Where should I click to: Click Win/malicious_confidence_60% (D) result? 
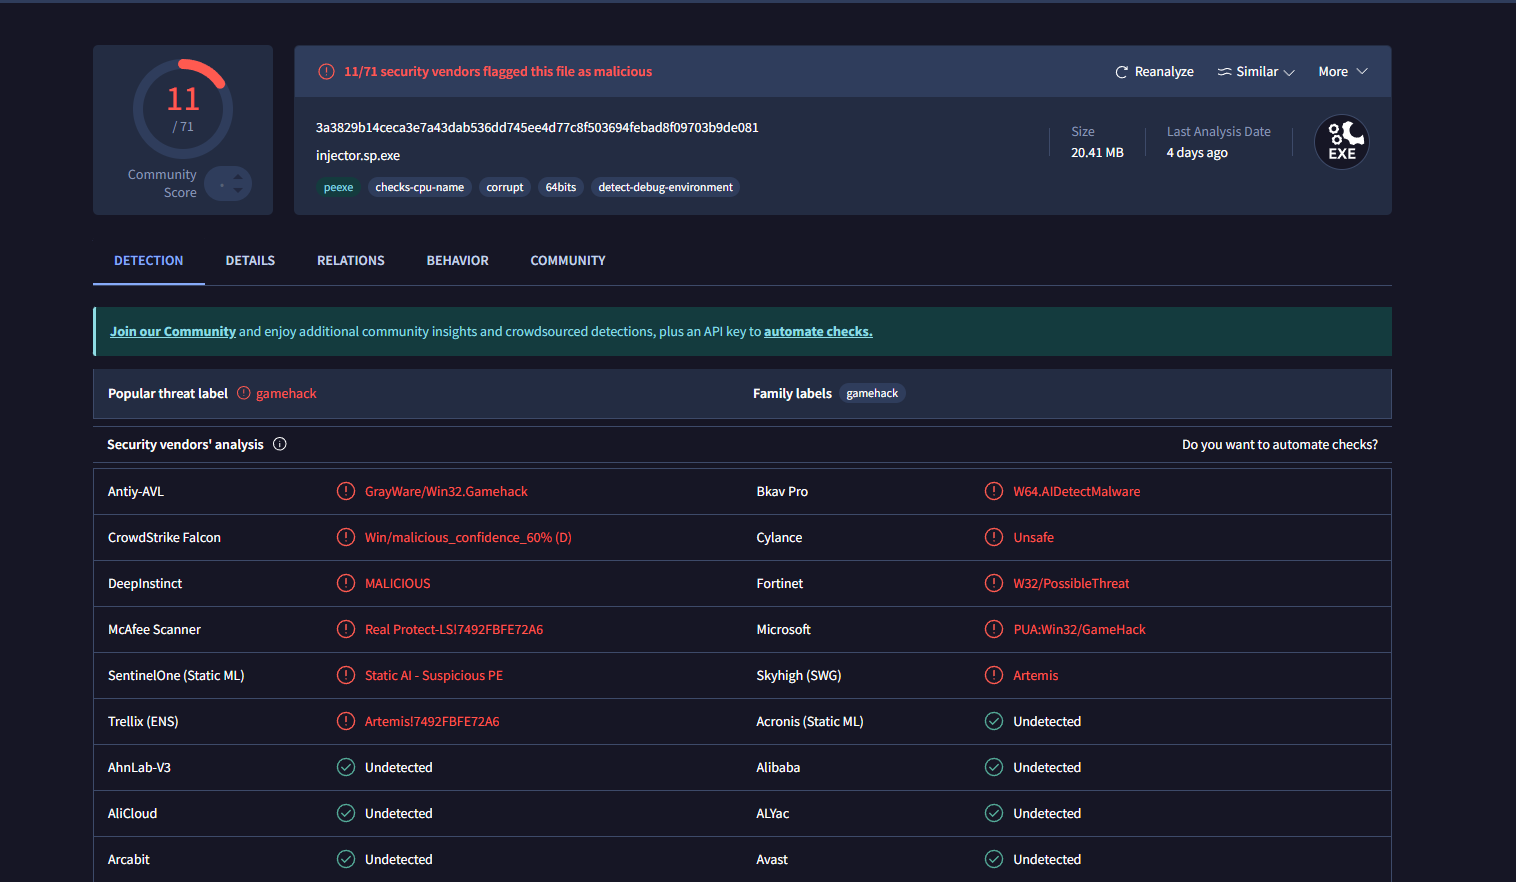click(468, 538)
